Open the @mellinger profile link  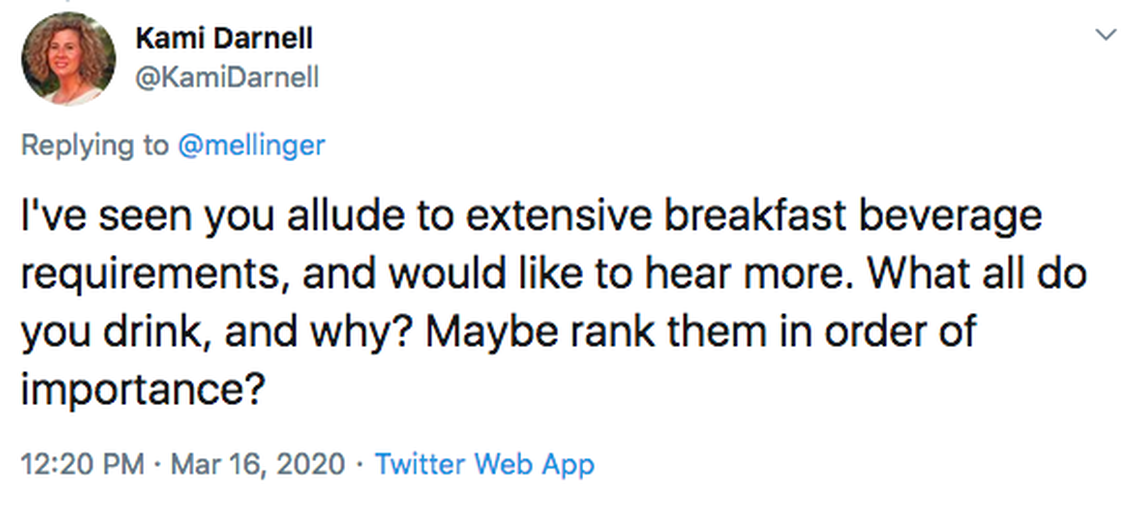[x=251, y=145]
